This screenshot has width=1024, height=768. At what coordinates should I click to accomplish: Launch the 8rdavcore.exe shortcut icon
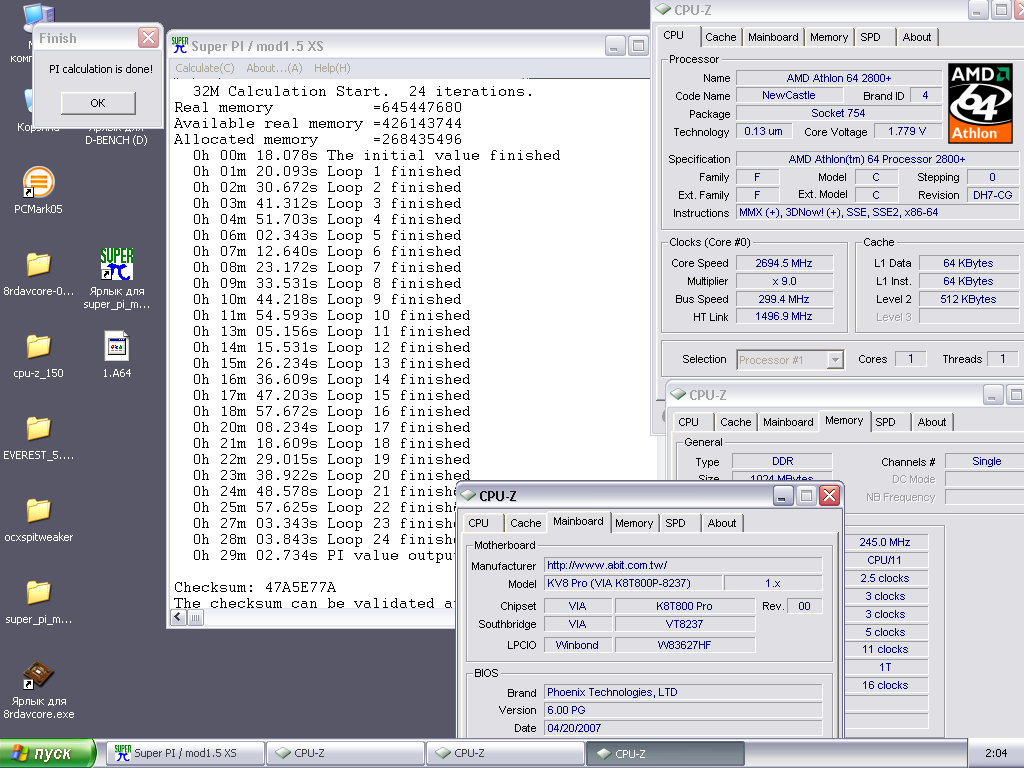point(39,675)
